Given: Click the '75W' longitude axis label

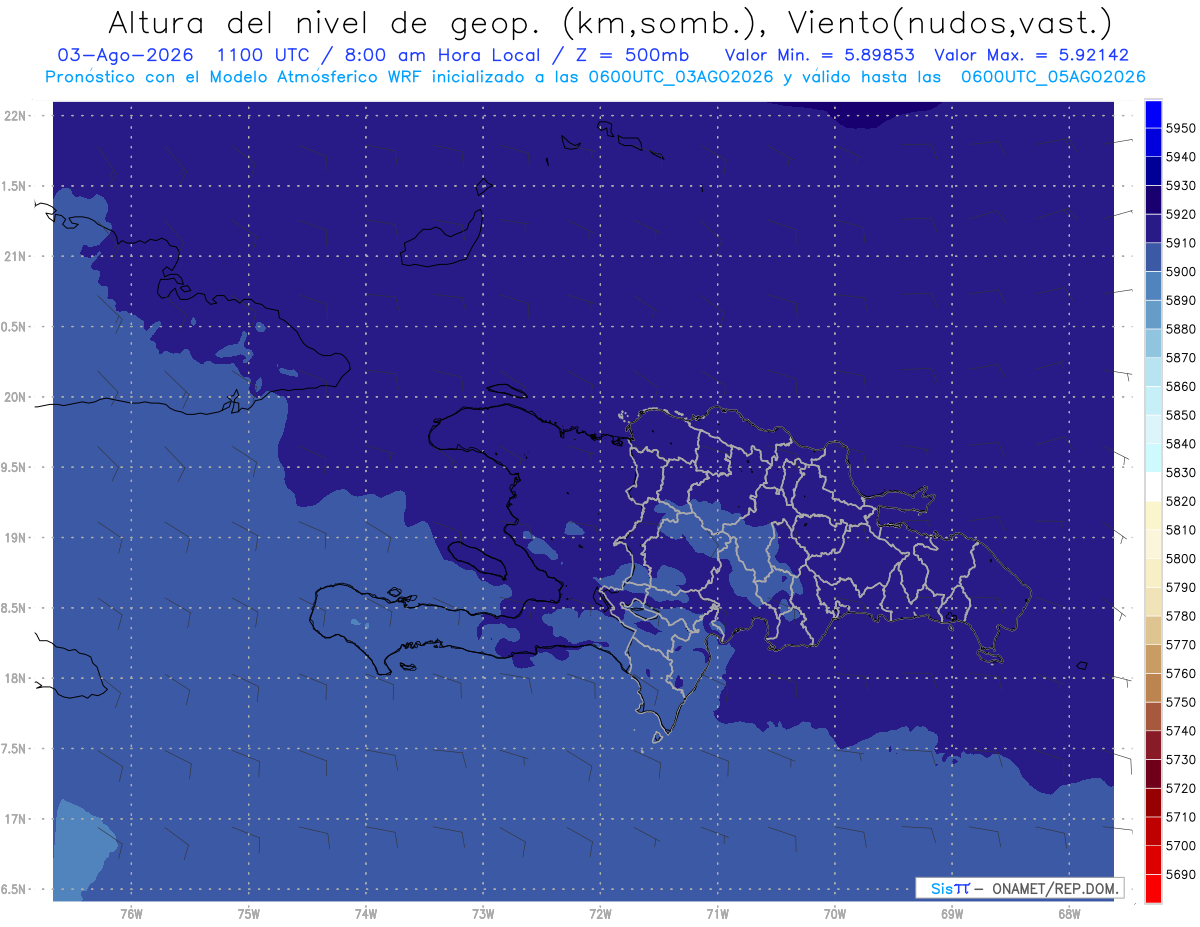Looking at the screenshot, I should coord(248,914).
